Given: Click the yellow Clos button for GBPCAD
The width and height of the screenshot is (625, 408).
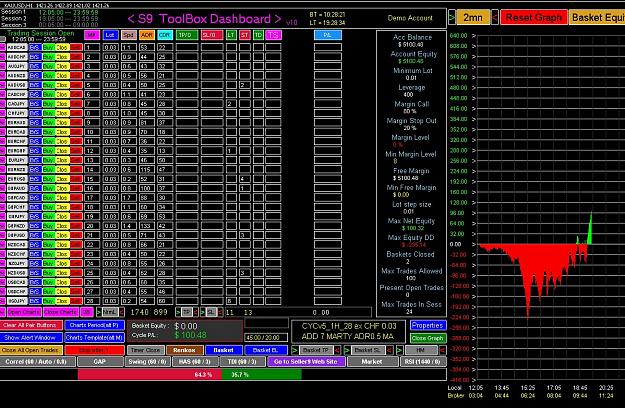Looking at the screenshot, I should click(62, 198).
